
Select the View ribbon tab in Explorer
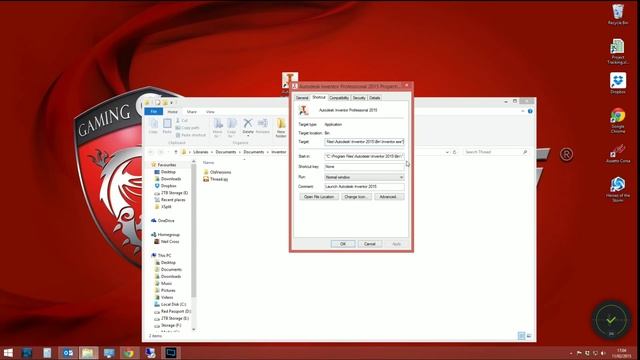[210, 111]
